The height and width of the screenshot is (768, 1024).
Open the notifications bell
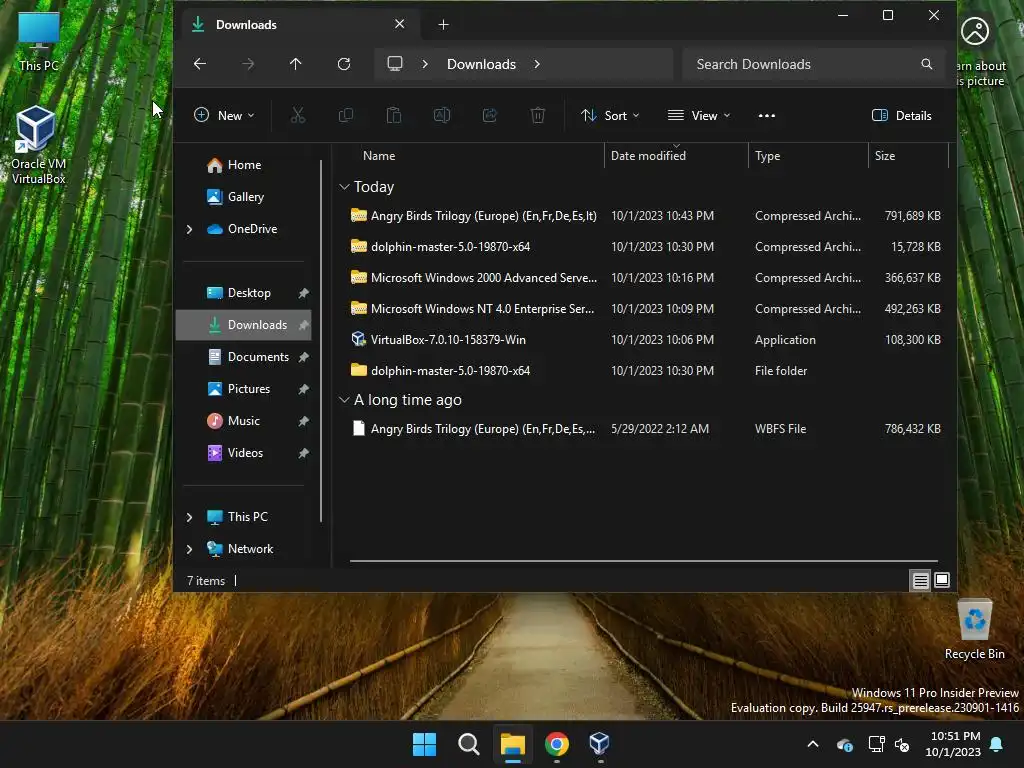pos(997,744)
